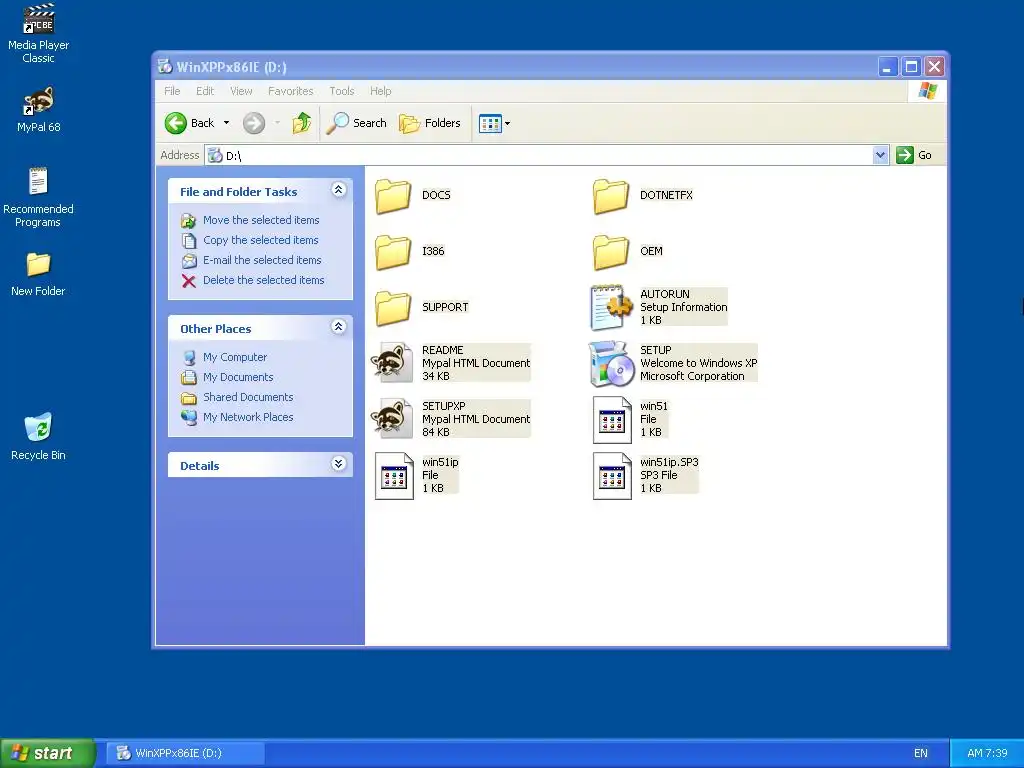1024x768 pixels.
Task: Click the My Computer icon in Other Places
Action: coord(189,357)
